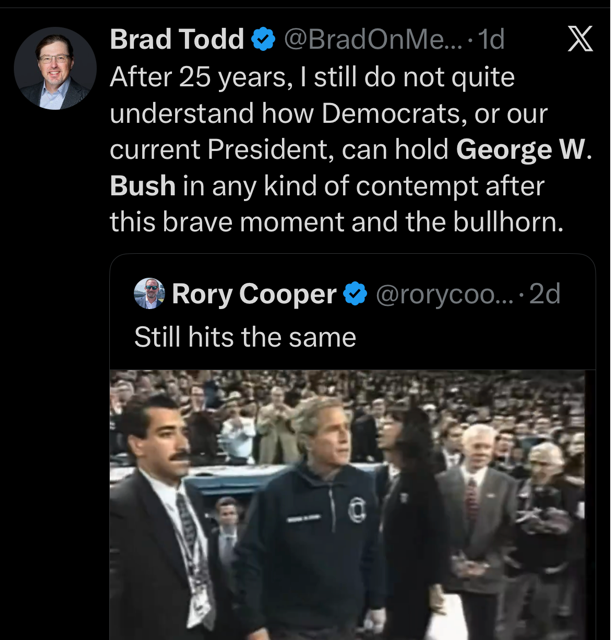The width and height of the screenshot is (611, 640).
Task: Open the 2d timestamp on quoted tweet
Action: [x=544, y=293]
